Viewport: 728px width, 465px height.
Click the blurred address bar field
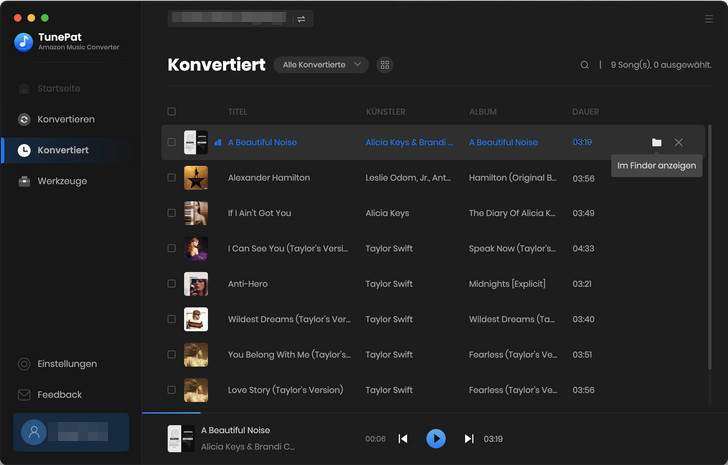click(229, 19)
